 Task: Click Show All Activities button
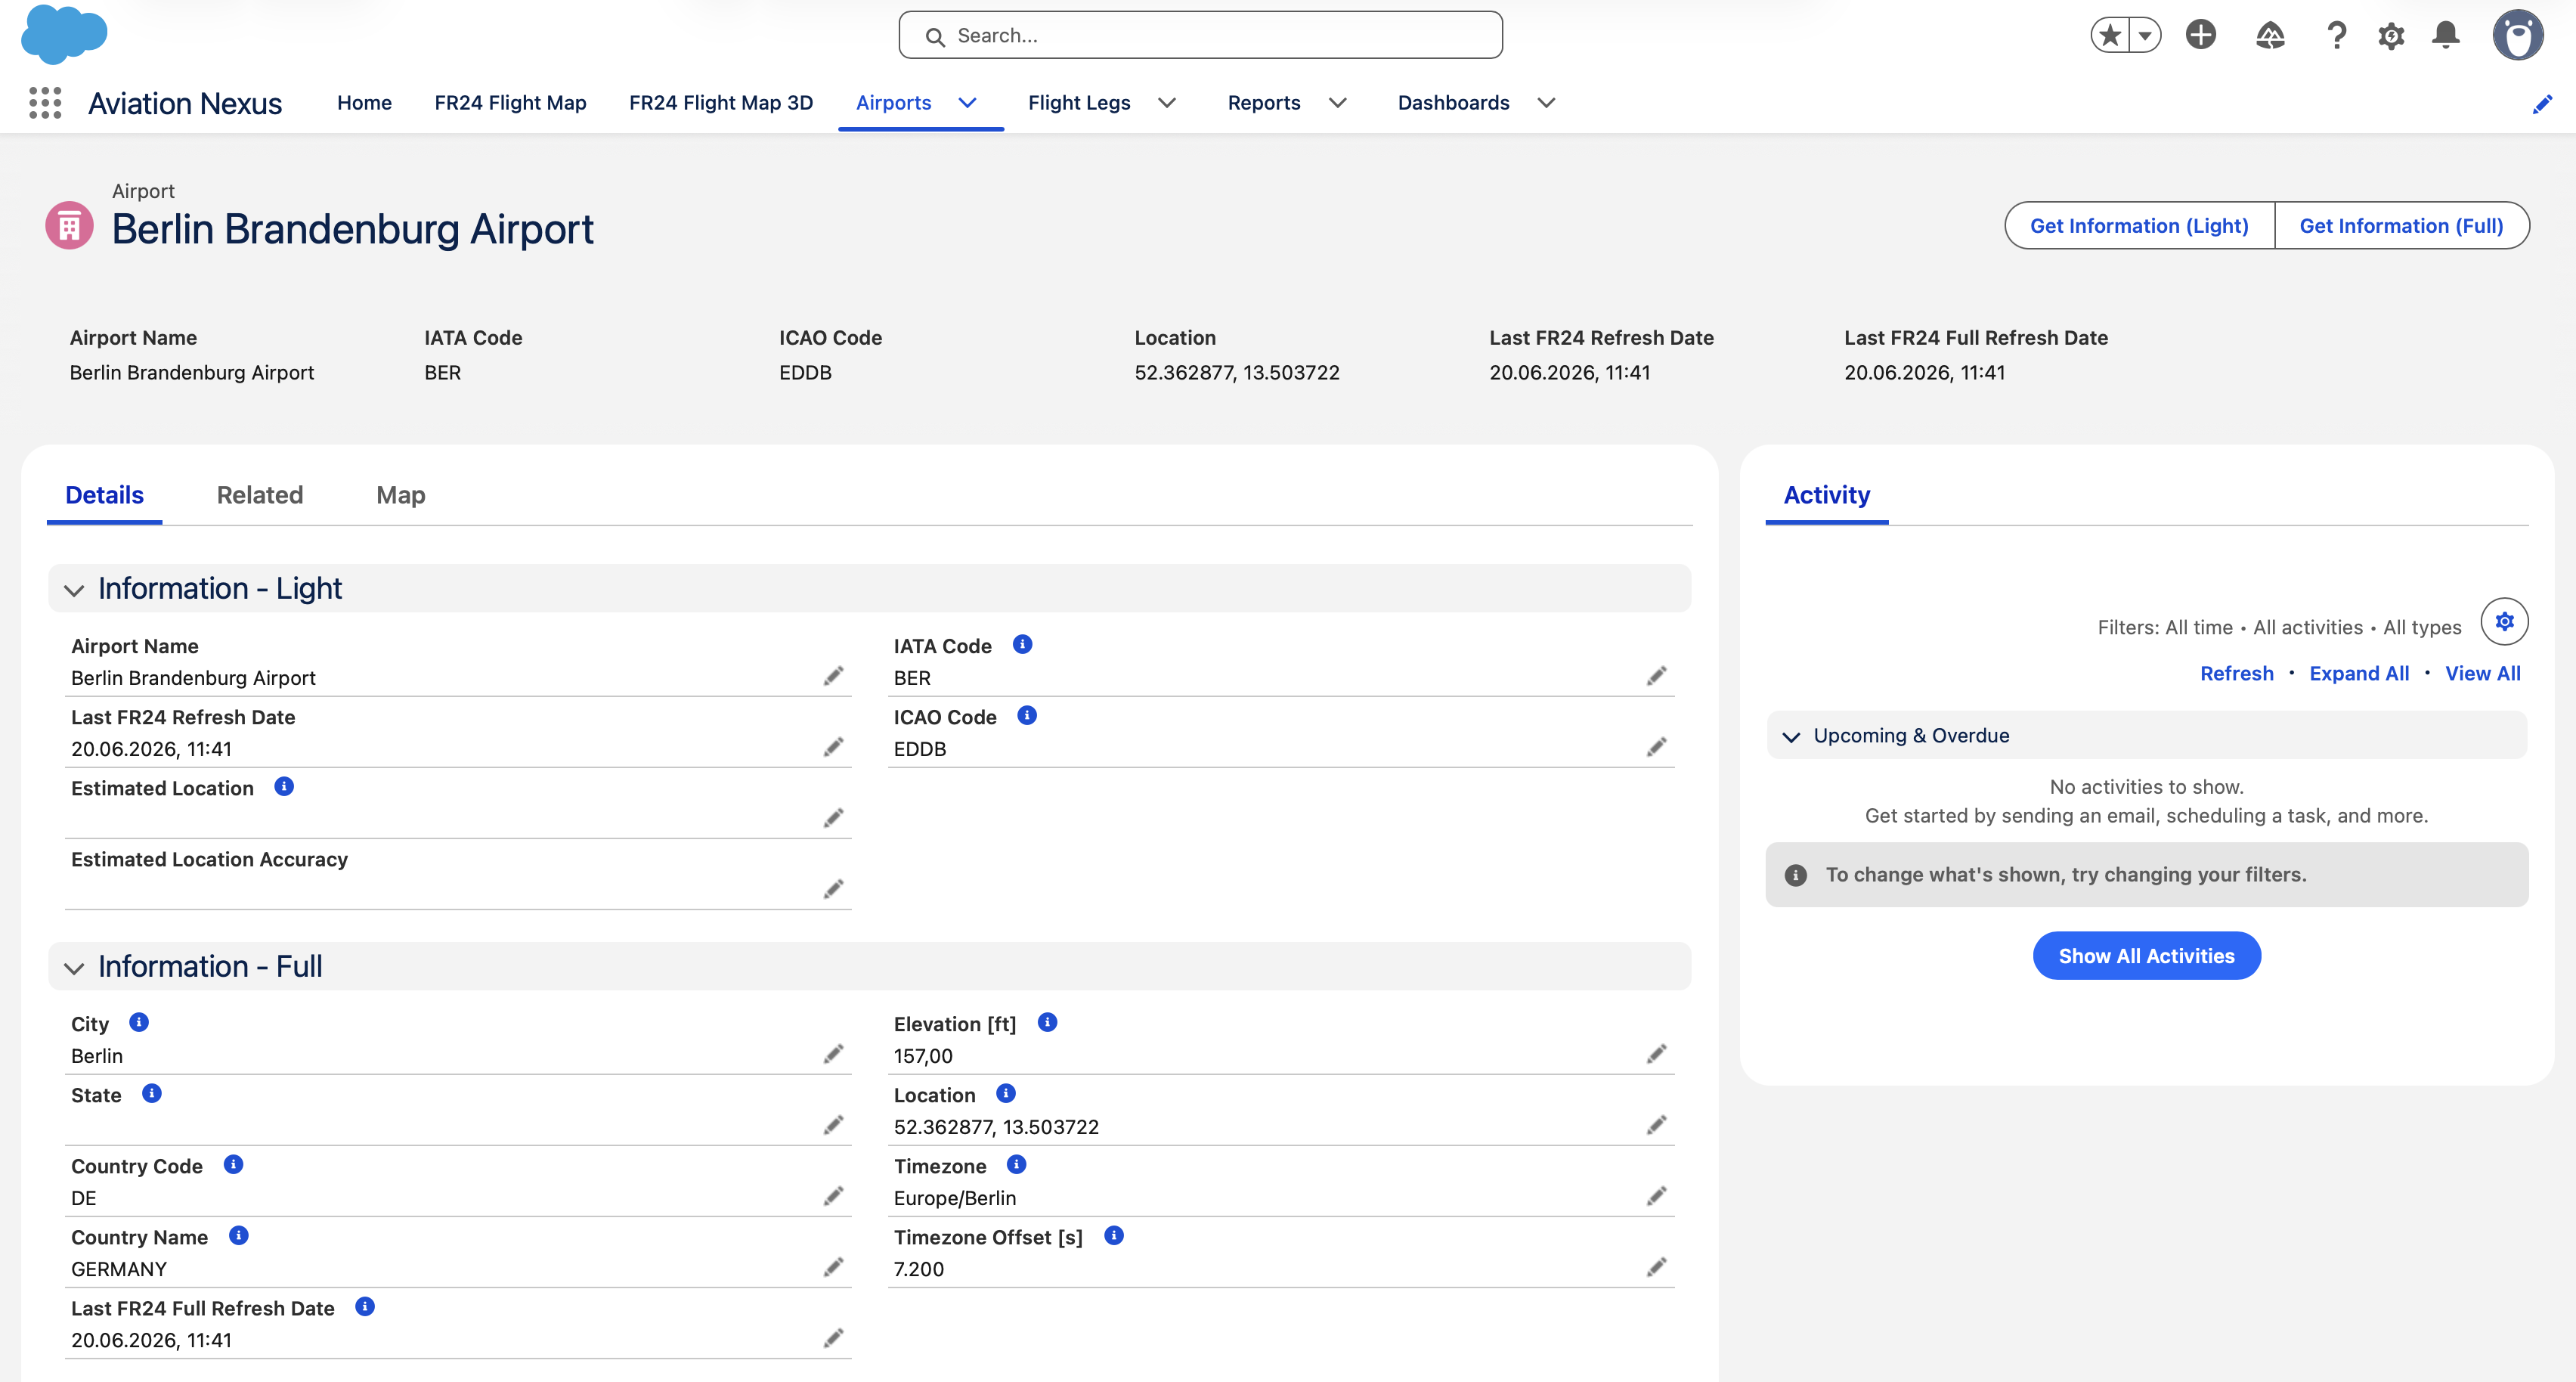point(2146,956)
